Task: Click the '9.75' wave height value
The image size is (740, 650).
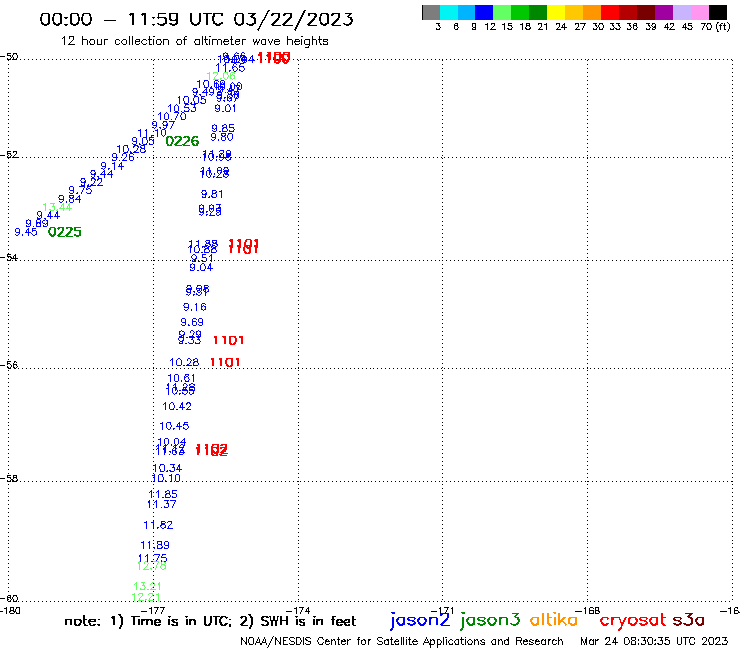Action: pyautogui.click(x=80, y=190)
